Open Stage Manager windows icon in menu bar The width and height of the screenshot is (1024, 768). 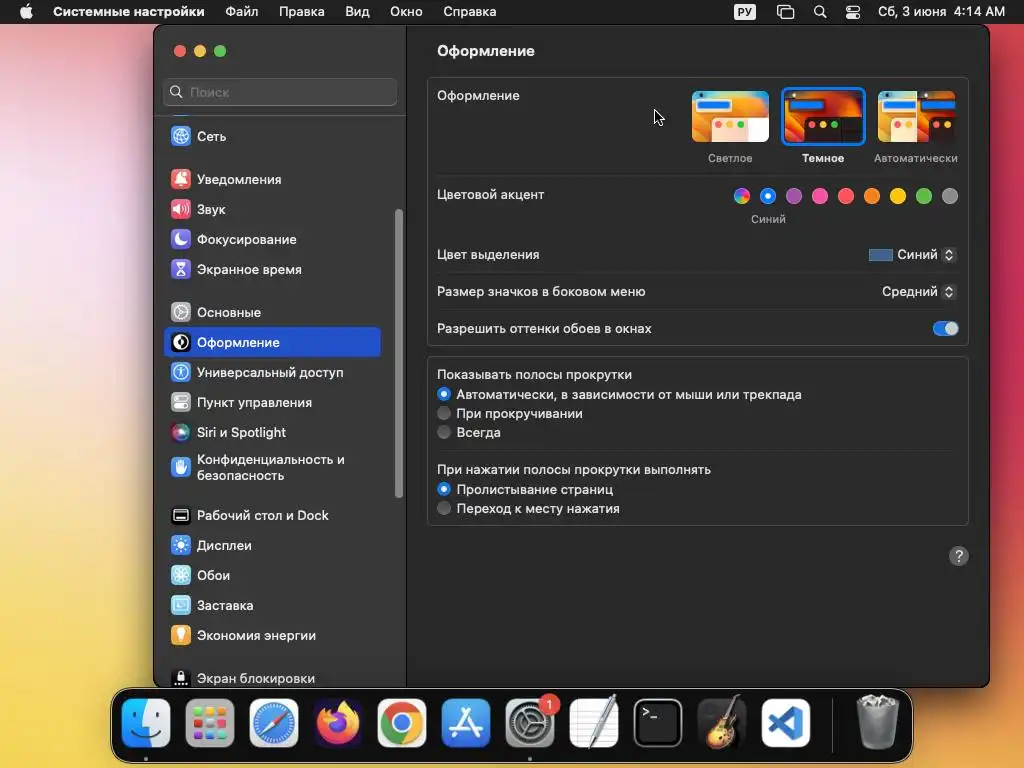pyautogui.click(x=786, y=12)
